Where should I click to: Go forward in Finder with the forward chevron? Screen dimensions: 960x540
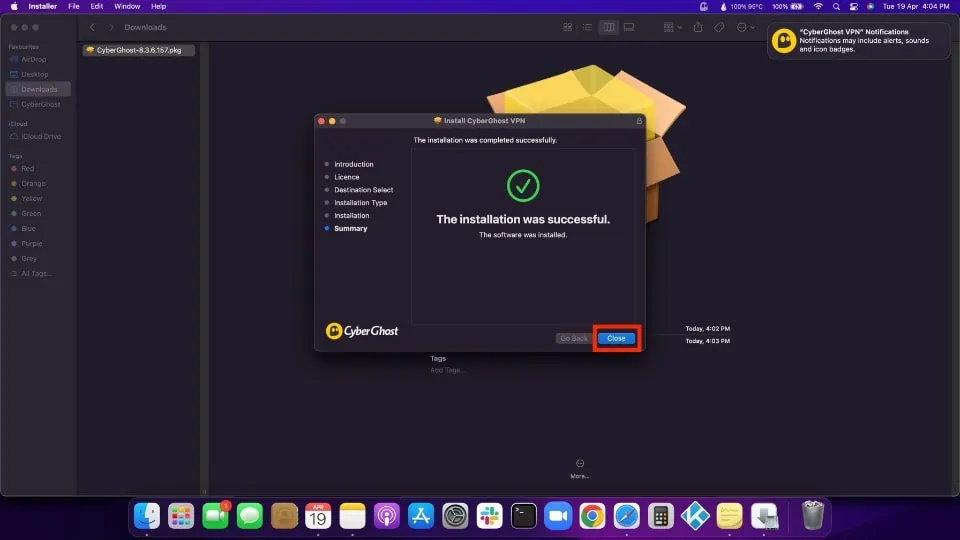(x=111, y=28)
